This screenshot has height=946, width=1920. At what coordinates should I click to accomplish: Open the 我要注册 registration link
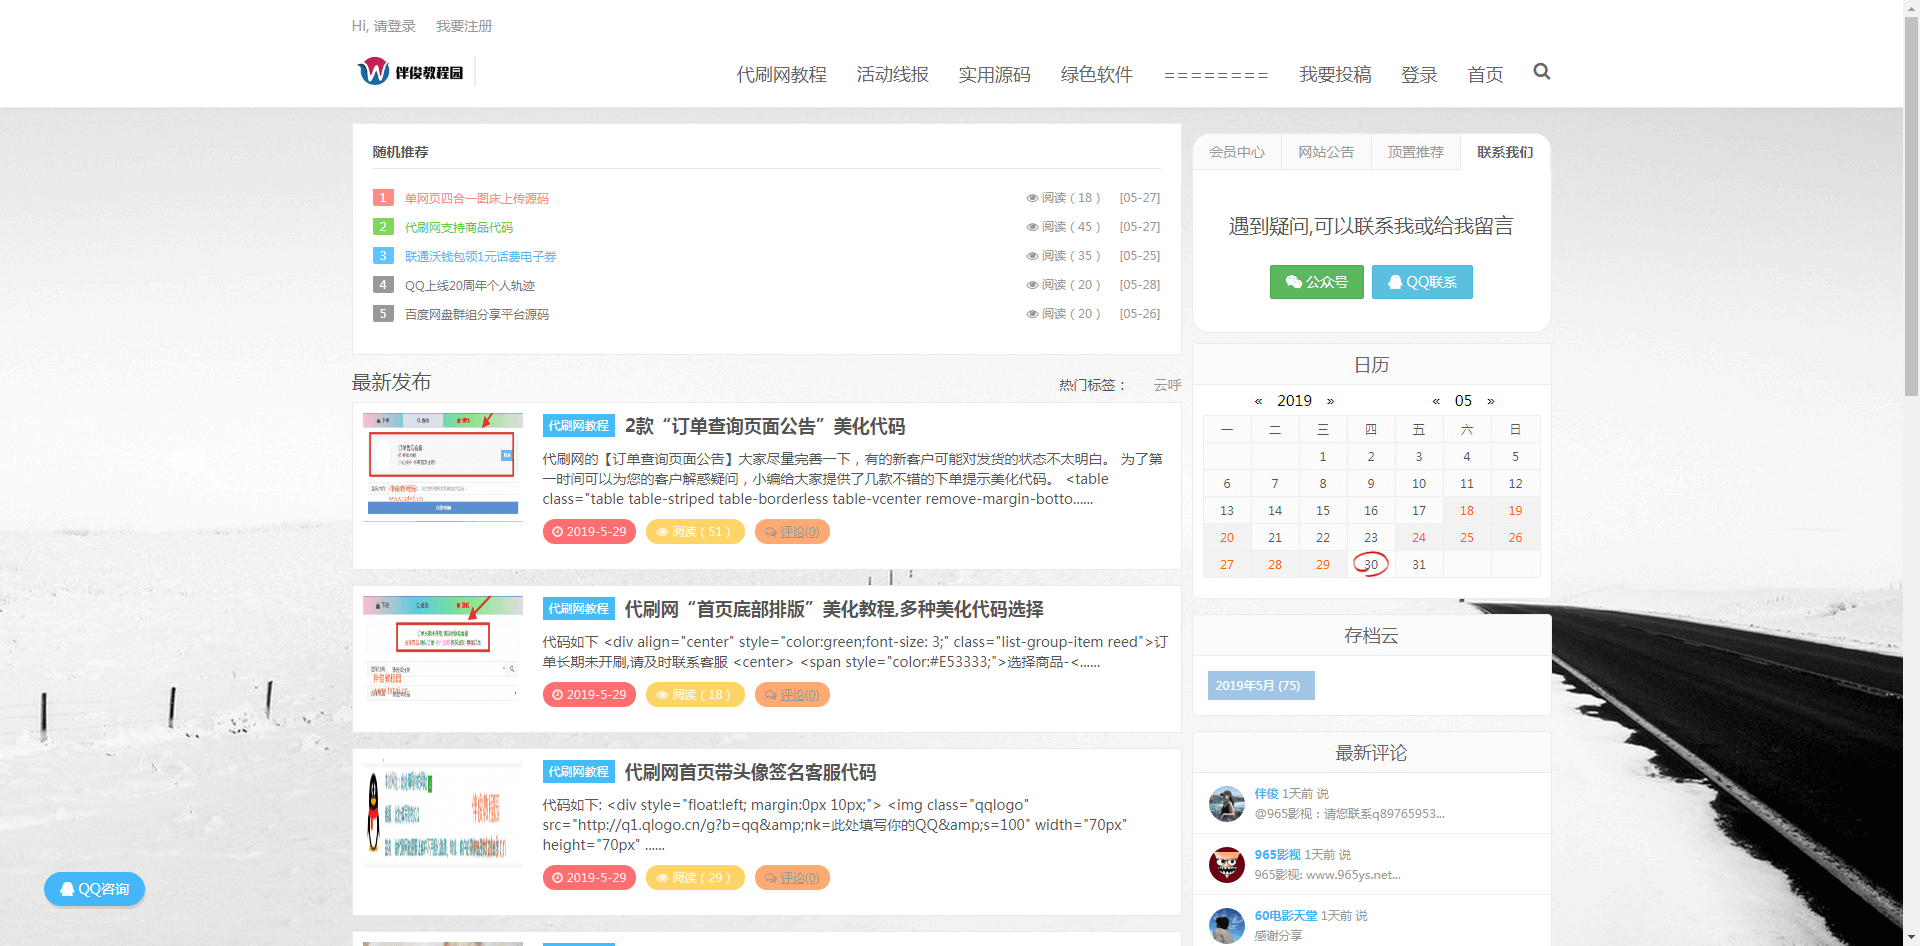point(463,25)
